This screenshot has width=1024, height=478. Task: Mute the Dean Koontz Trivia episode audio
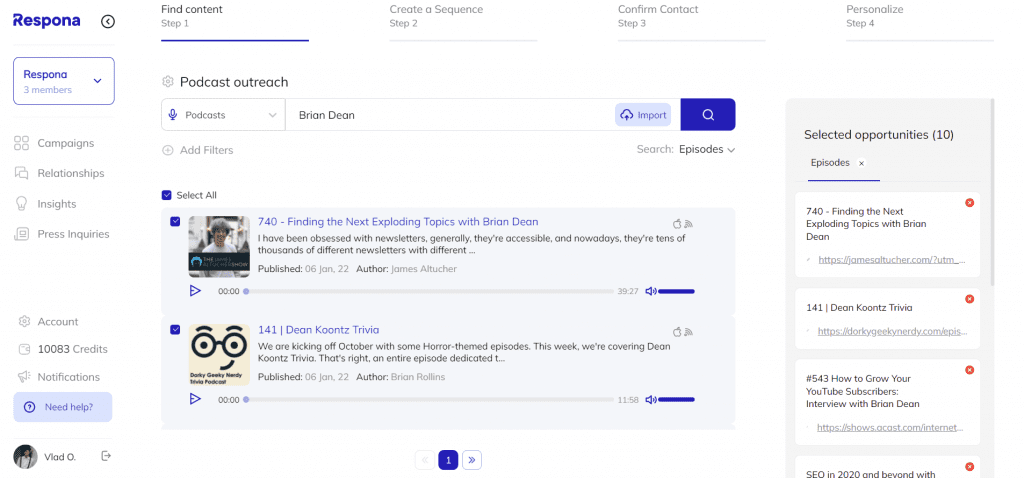650,400
